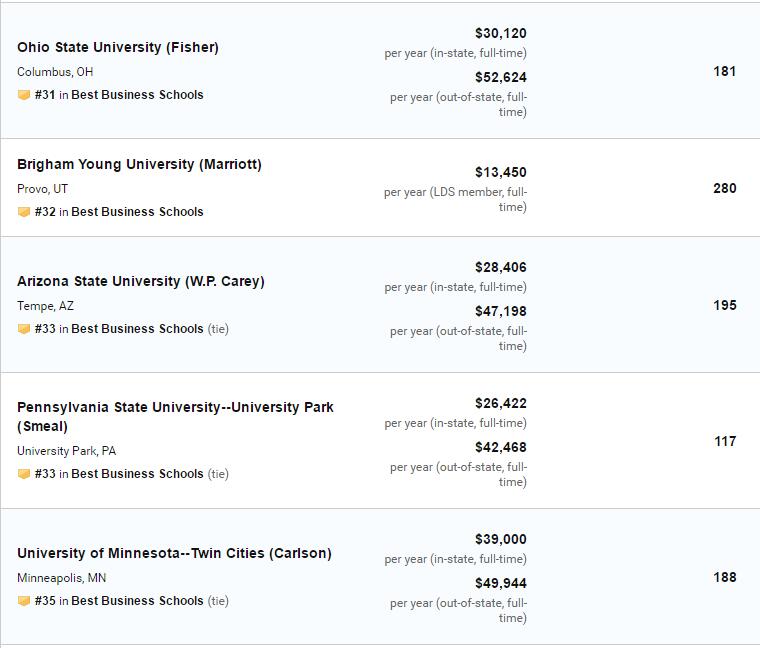Open Ohio State University (Fisher) school page

coord(118,47)
